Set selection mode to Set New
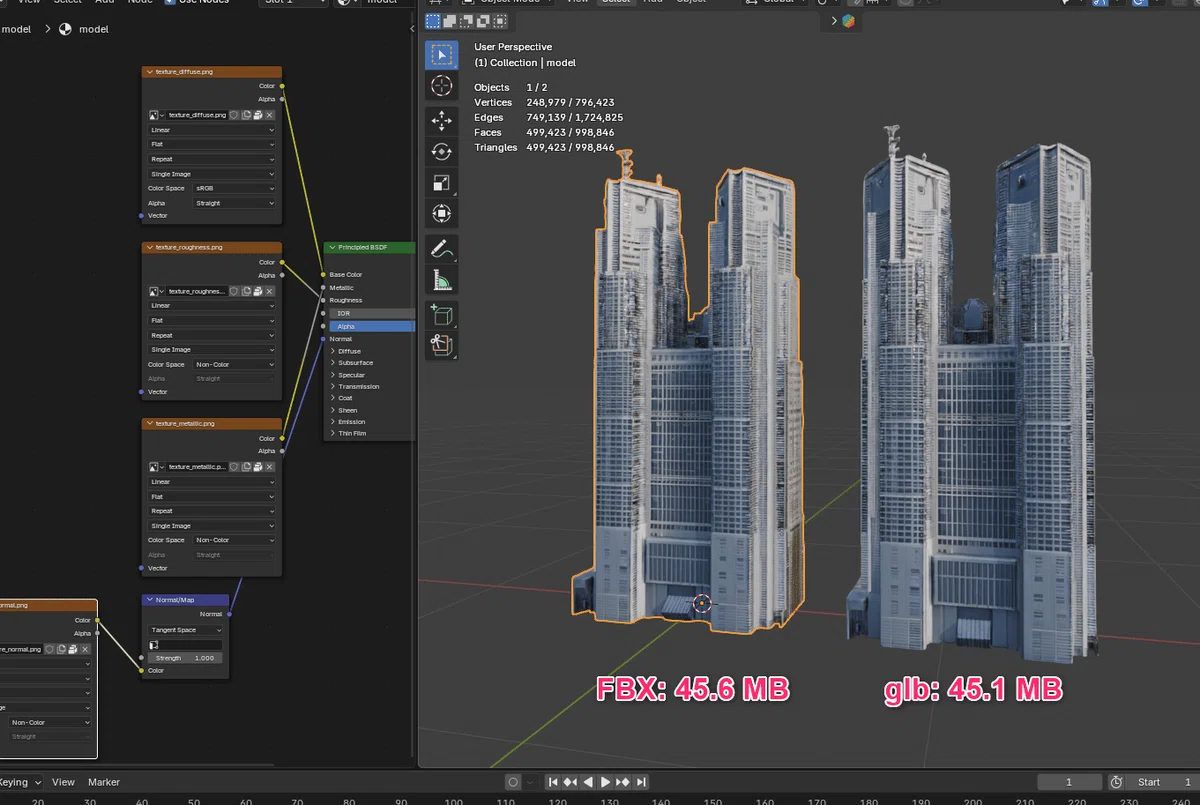Image resolution: width=1200 pixels, height=805 pixels. (432, 20)
